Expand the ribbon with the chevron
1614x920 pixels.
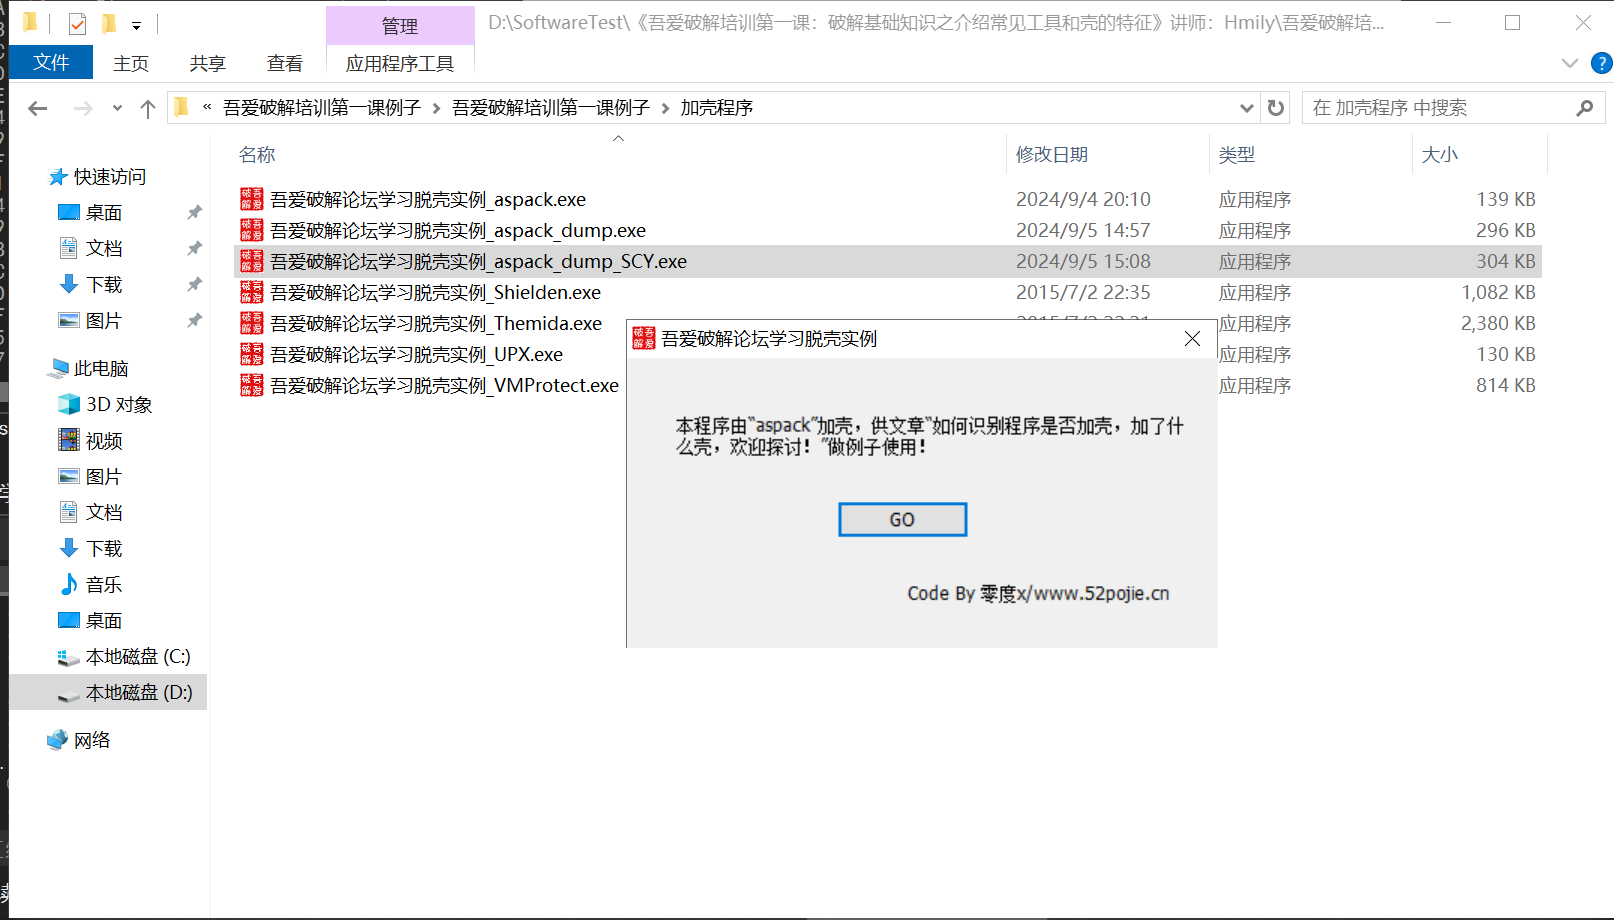1569,63
